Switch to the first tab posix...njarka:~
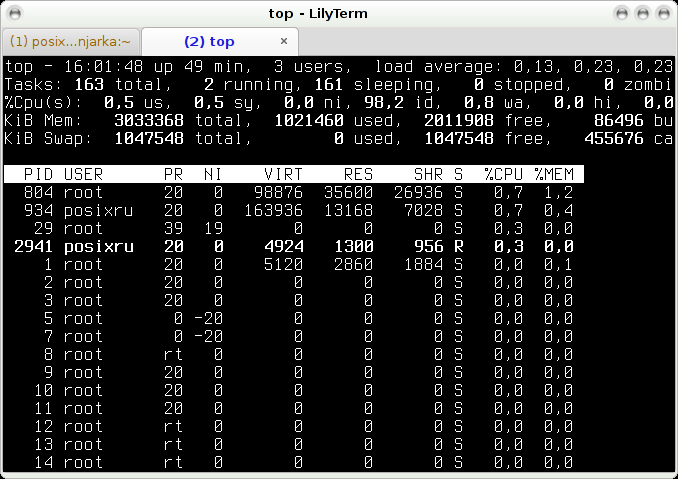 [x=70, y=42]
